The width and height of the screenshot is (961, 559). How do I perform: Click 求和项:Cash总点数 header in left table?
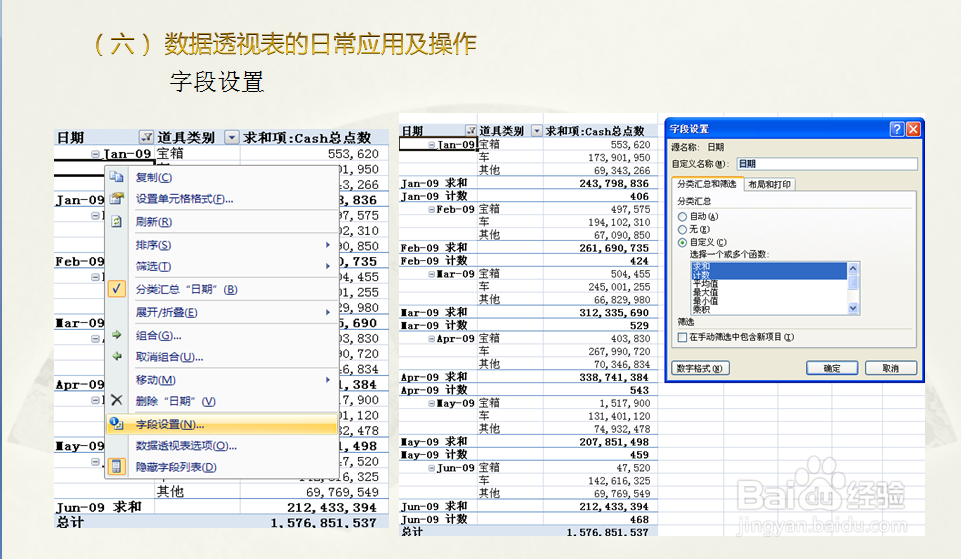click(x=307, y=137)
